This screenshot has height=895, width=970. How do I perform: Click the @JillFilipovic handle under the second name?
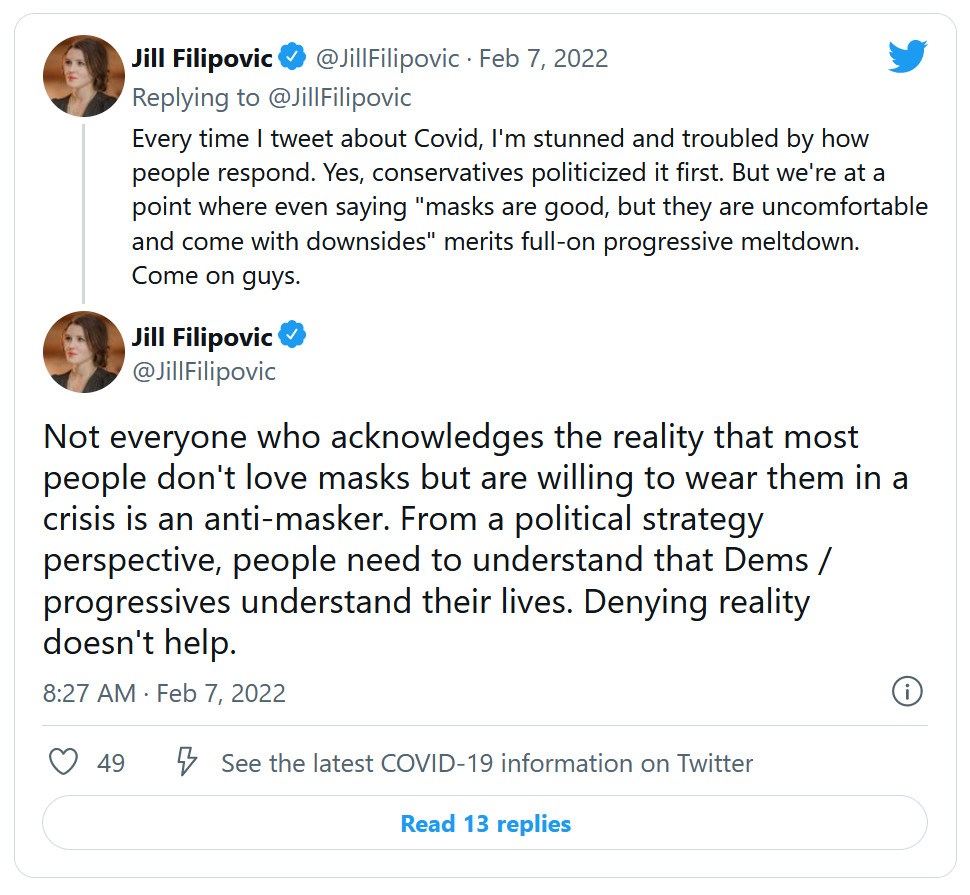tap(203, 372)
